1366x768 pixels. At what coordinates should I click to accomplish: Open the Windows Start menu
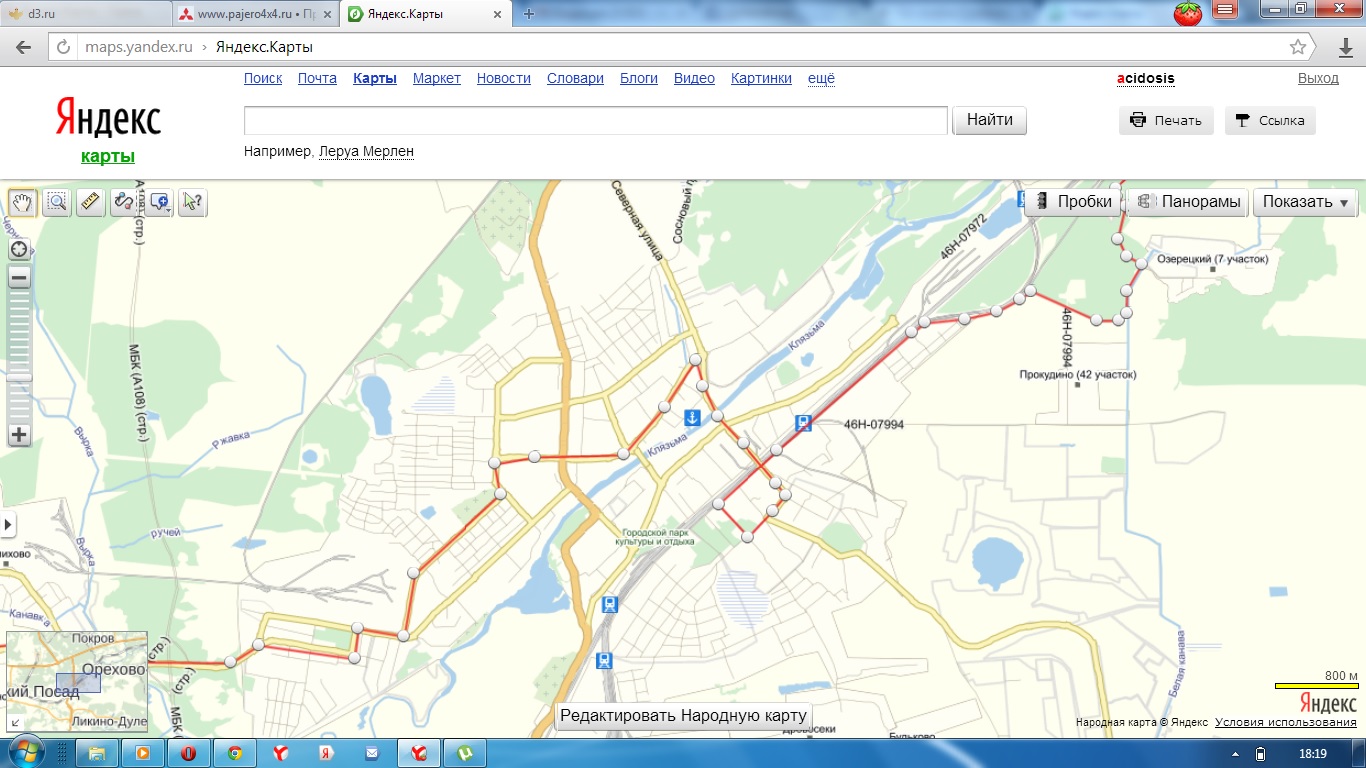click(x=24, y=751)
